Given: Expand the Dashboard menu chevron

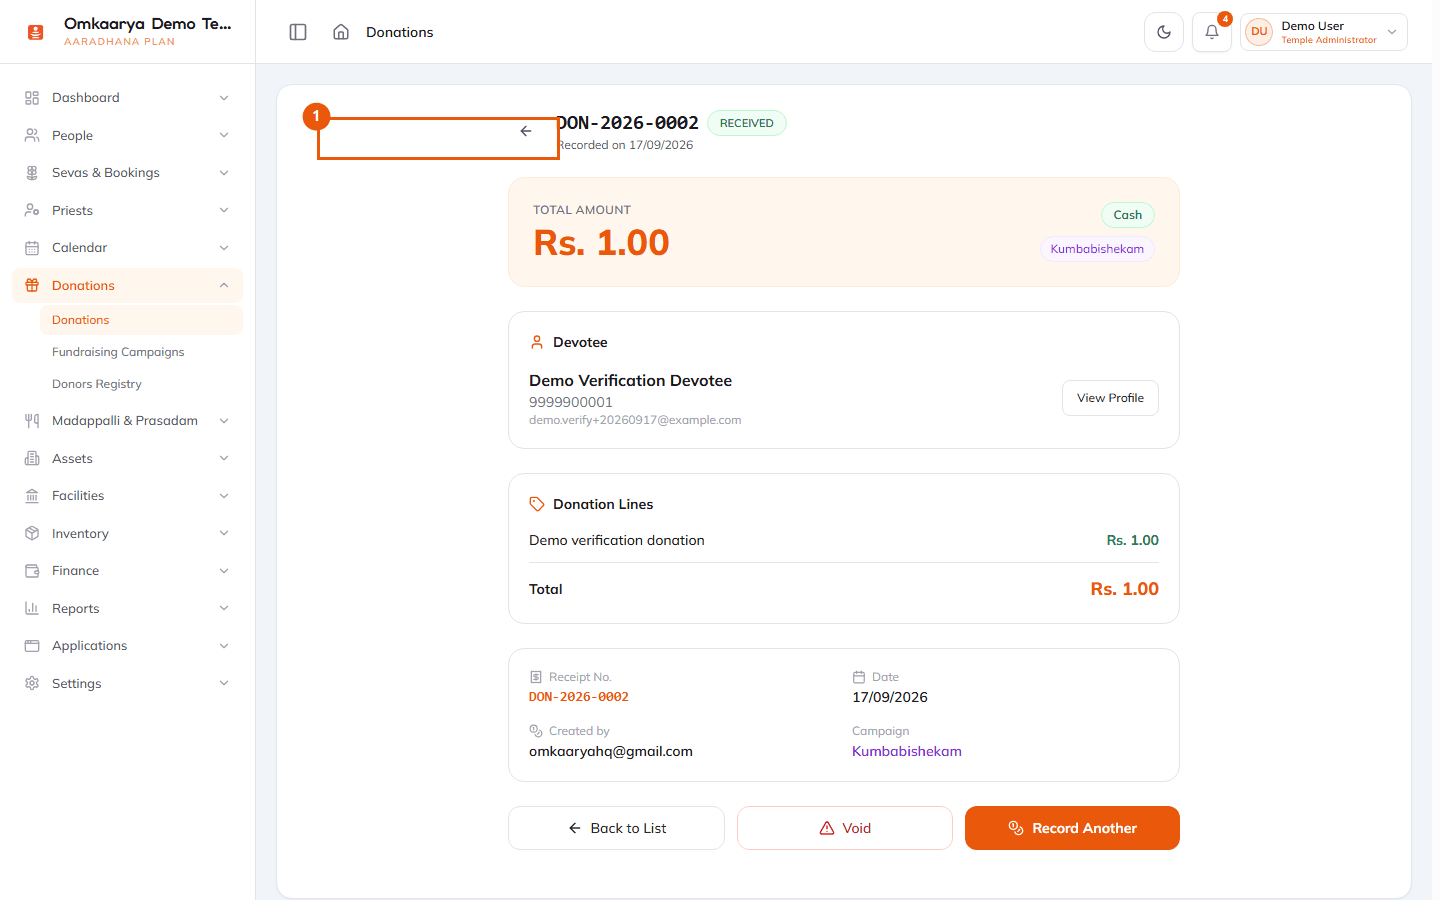Looking at the screenshot, I should click(224, 98).
